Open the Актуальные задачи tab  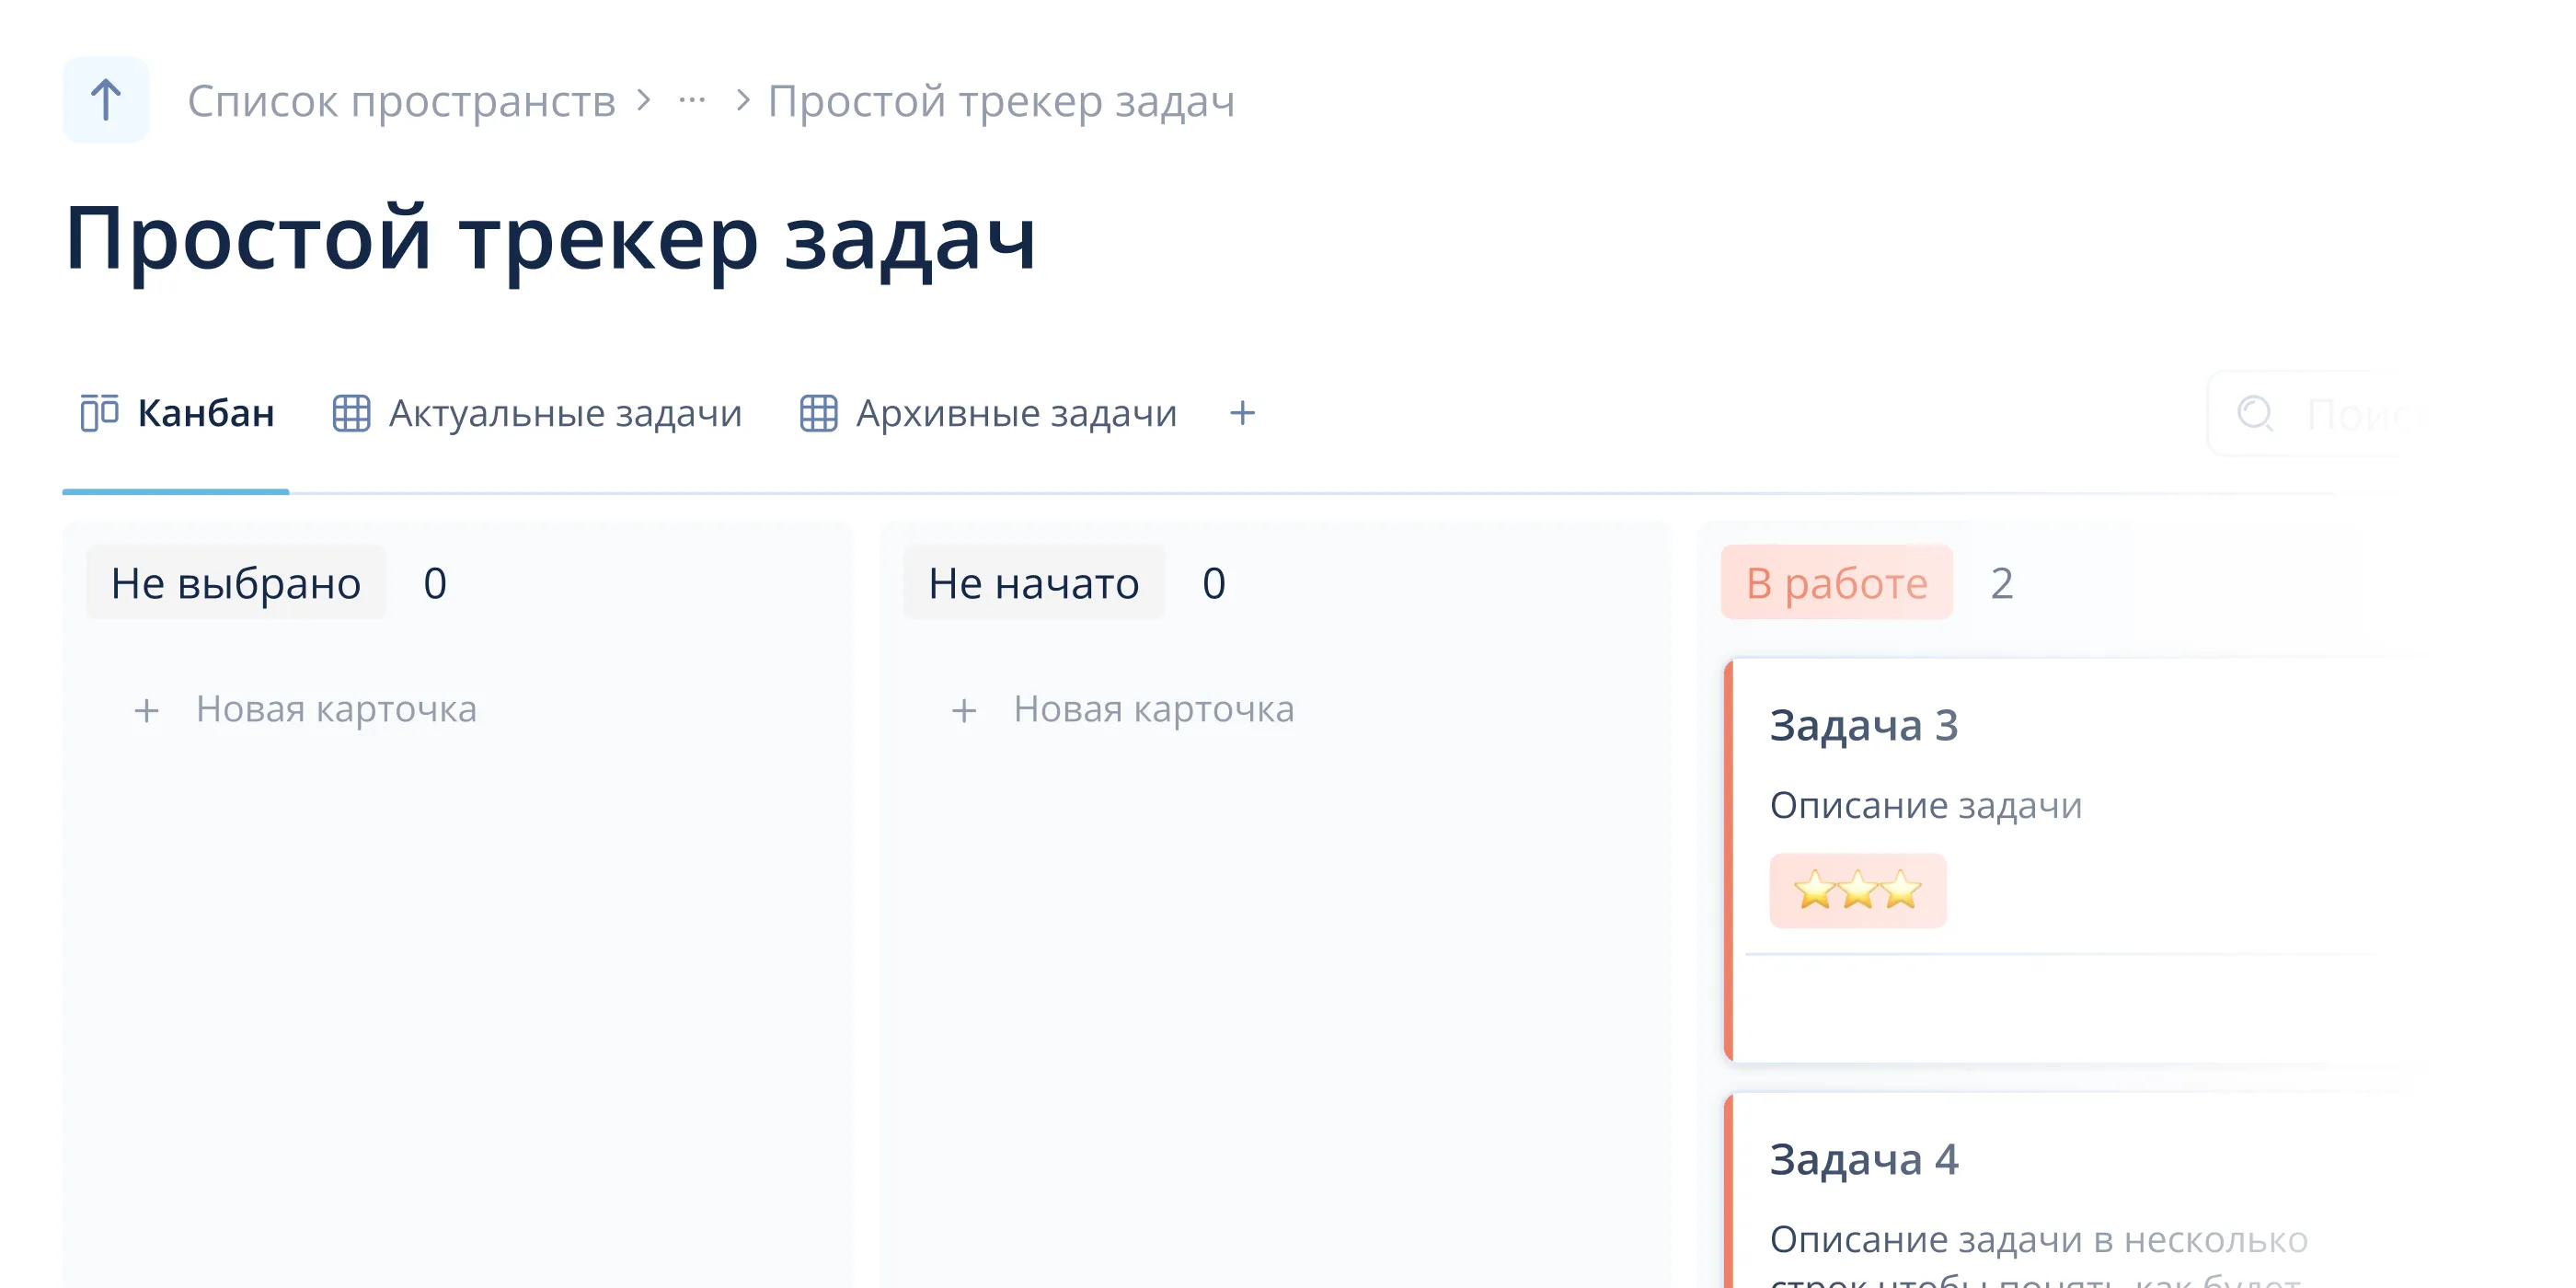tap(537, 413)
